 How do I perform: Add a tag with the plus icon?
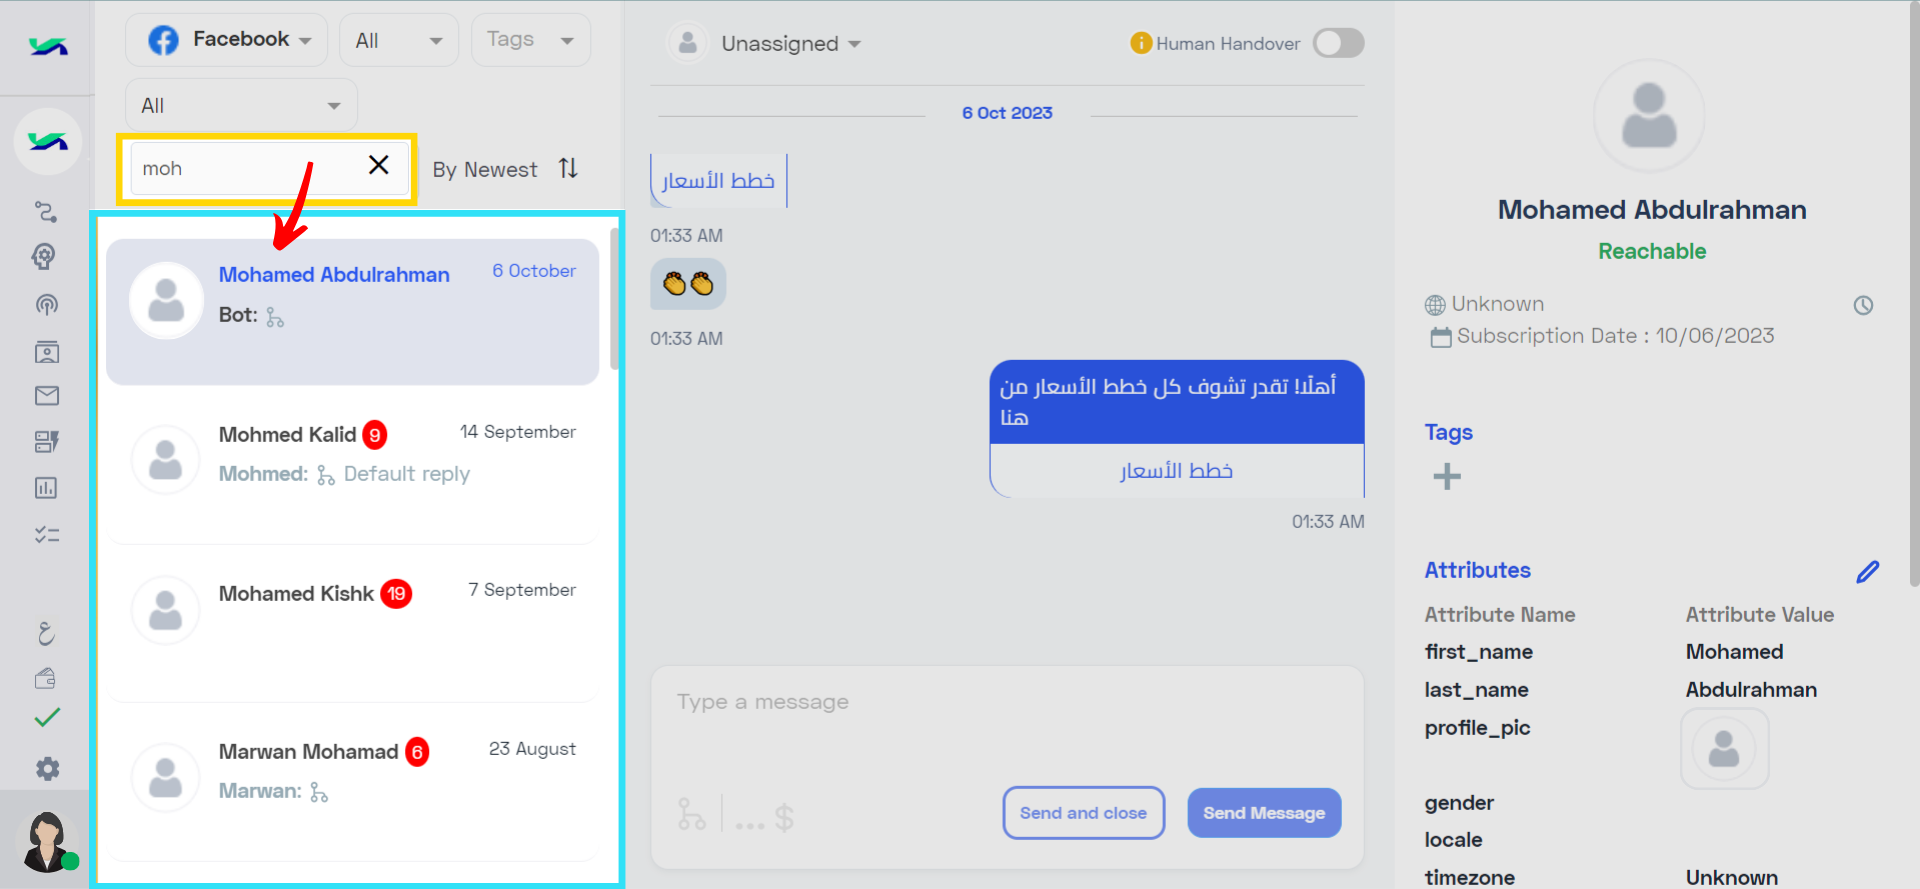point(1447,476)
